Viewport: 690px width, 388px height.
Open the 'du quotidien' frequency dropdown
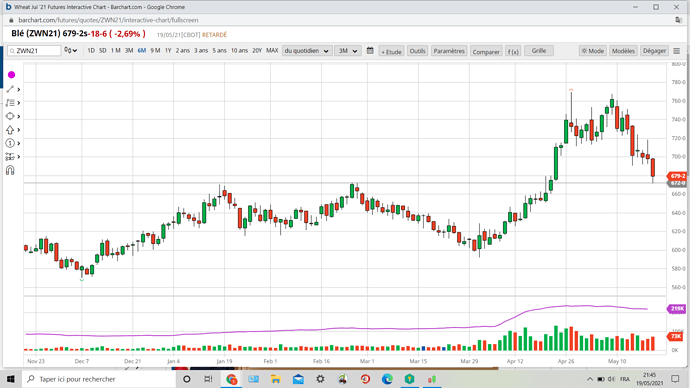pos(307,51)
